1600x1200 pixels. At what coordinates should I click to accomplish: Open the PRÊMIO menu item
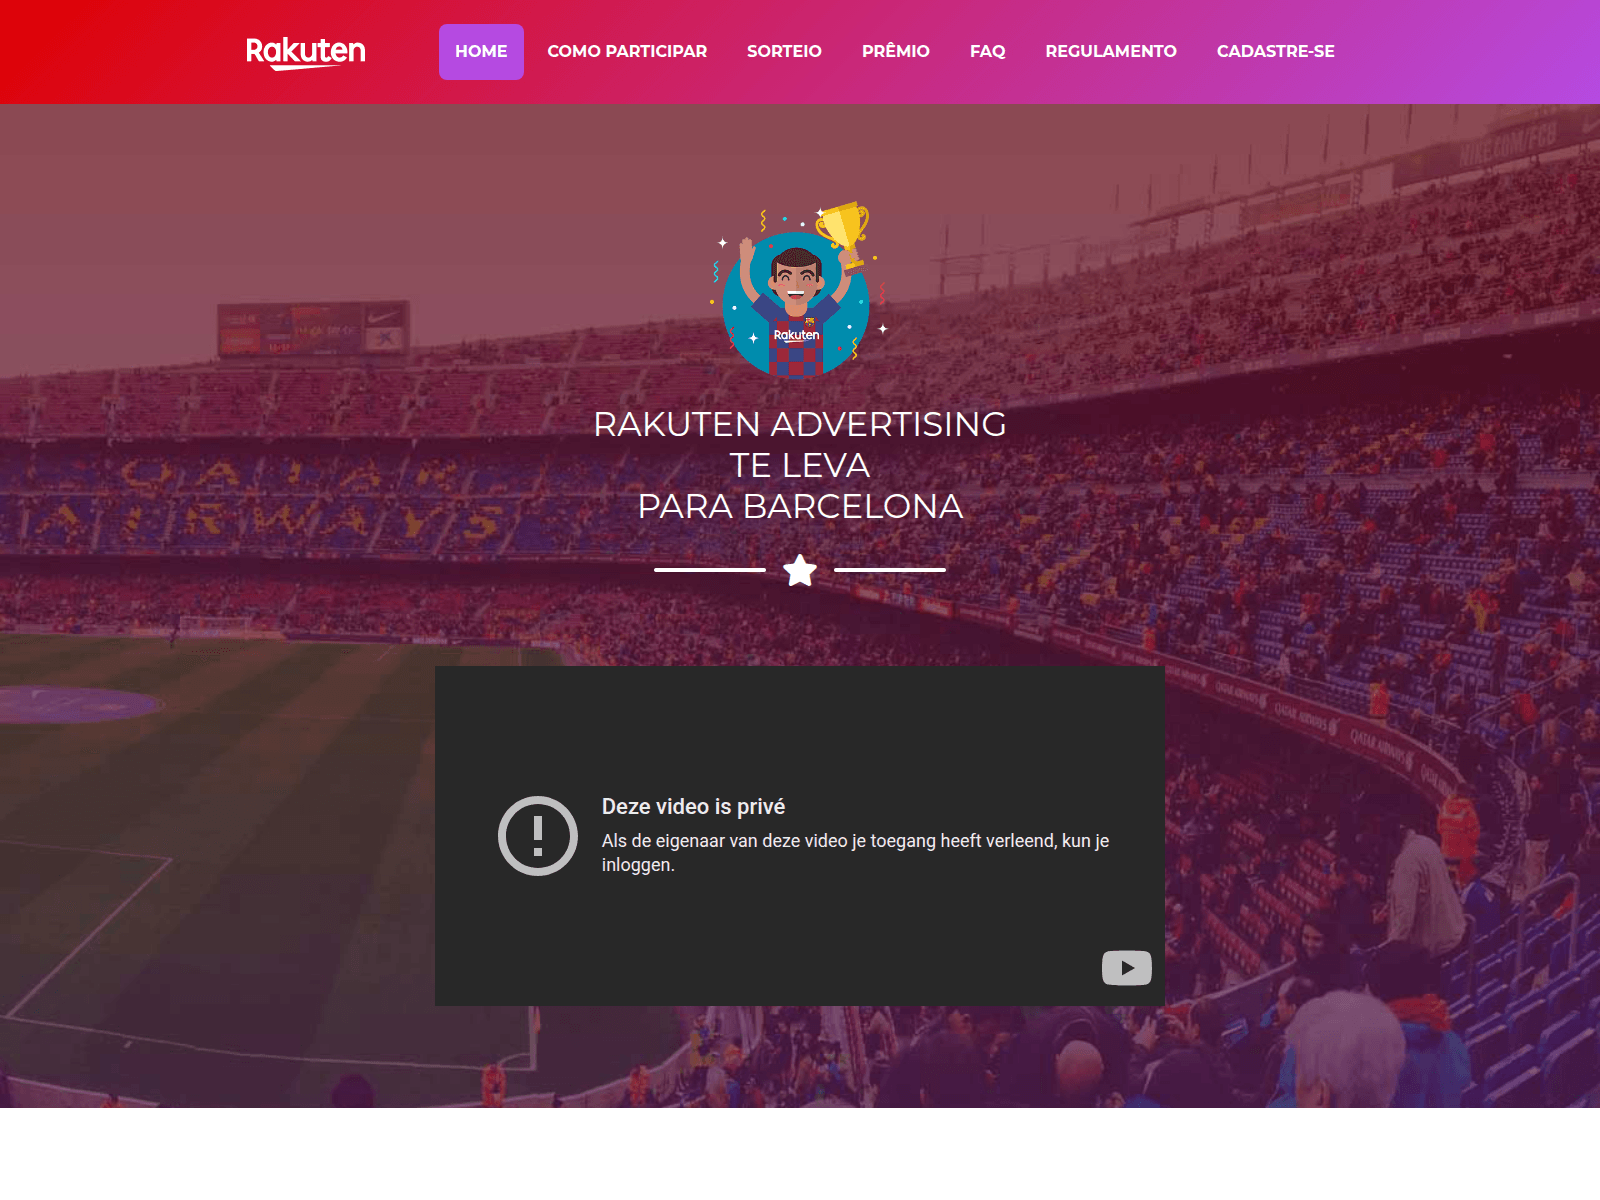(x=896, y=52)
